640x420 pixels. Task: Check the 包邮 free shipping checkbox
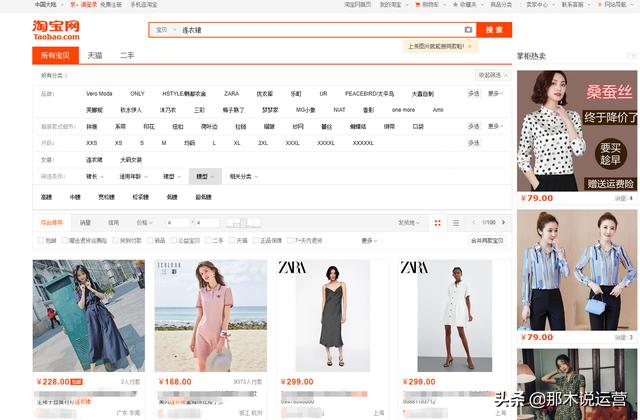pos(41,240)
